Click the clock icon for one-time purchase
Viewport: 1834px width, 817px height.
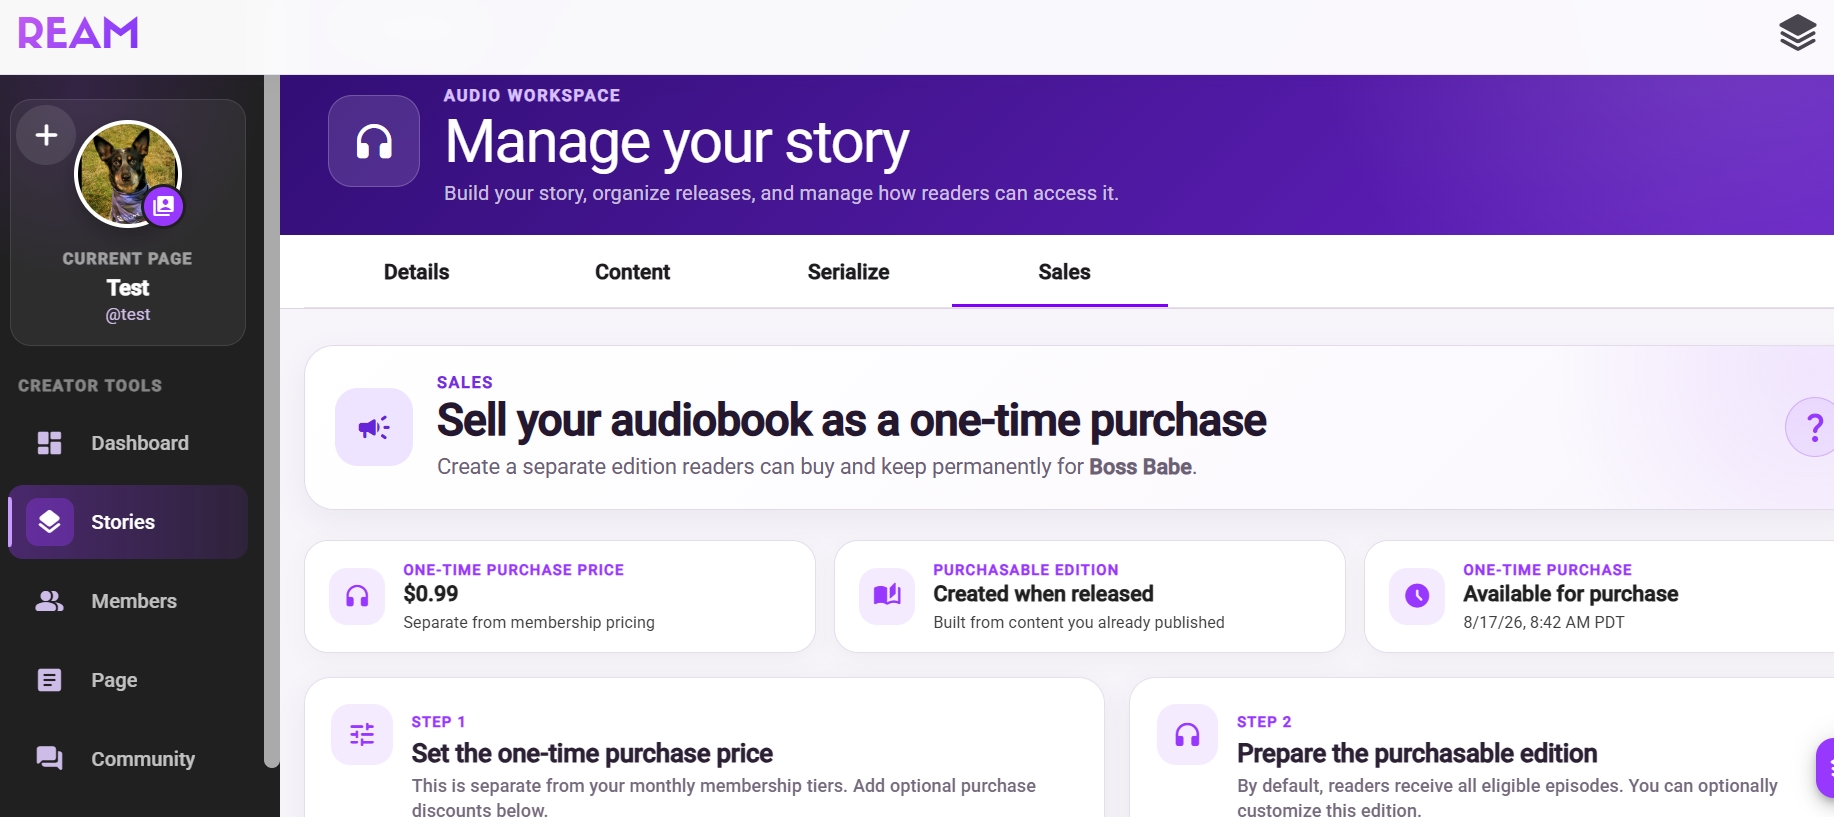(1417, 596)
